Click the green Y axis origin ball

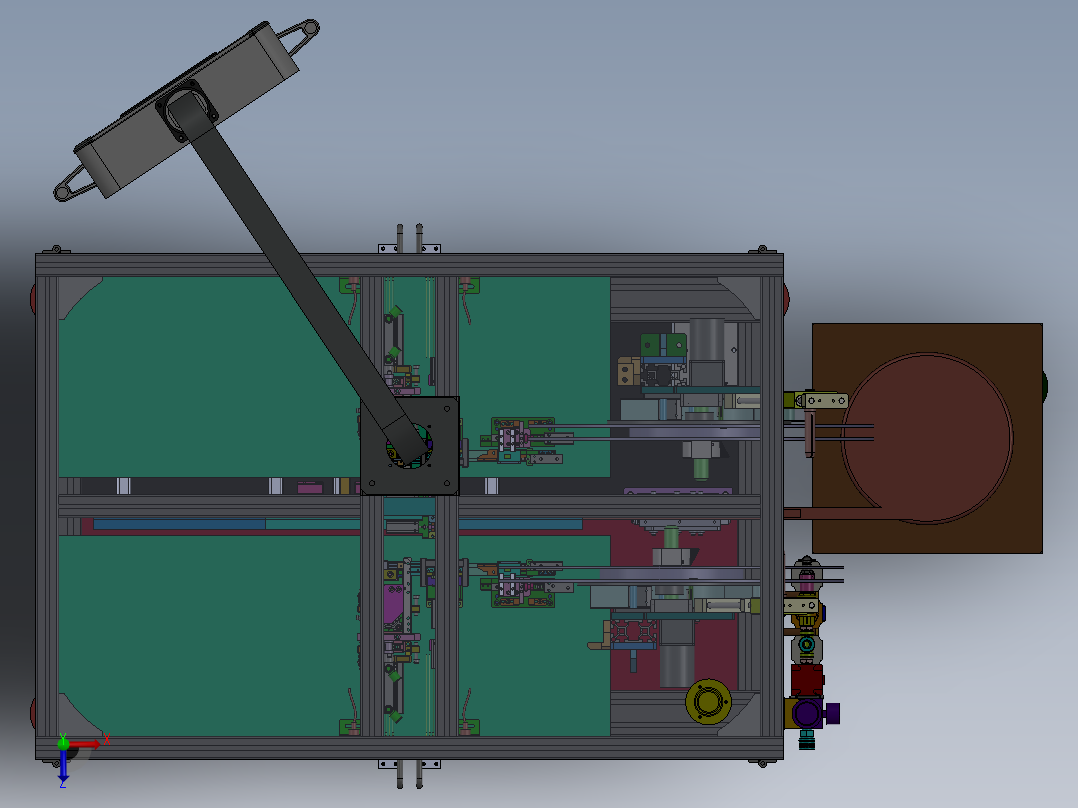63,743
